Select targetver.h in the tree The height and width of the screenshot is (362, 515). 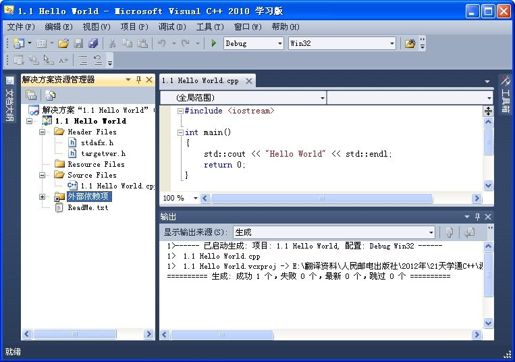(x=103, y=154)
